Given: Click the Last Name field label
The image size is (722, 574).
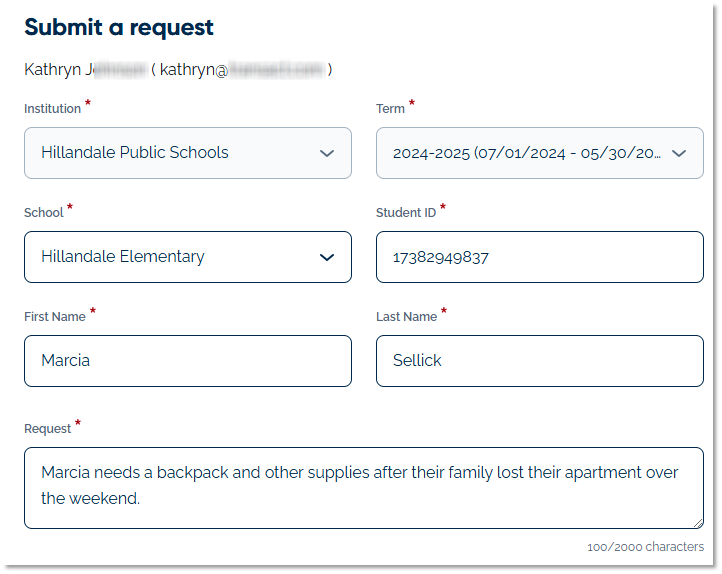Looking at the screenshot, I should click(x=406, y=317).
